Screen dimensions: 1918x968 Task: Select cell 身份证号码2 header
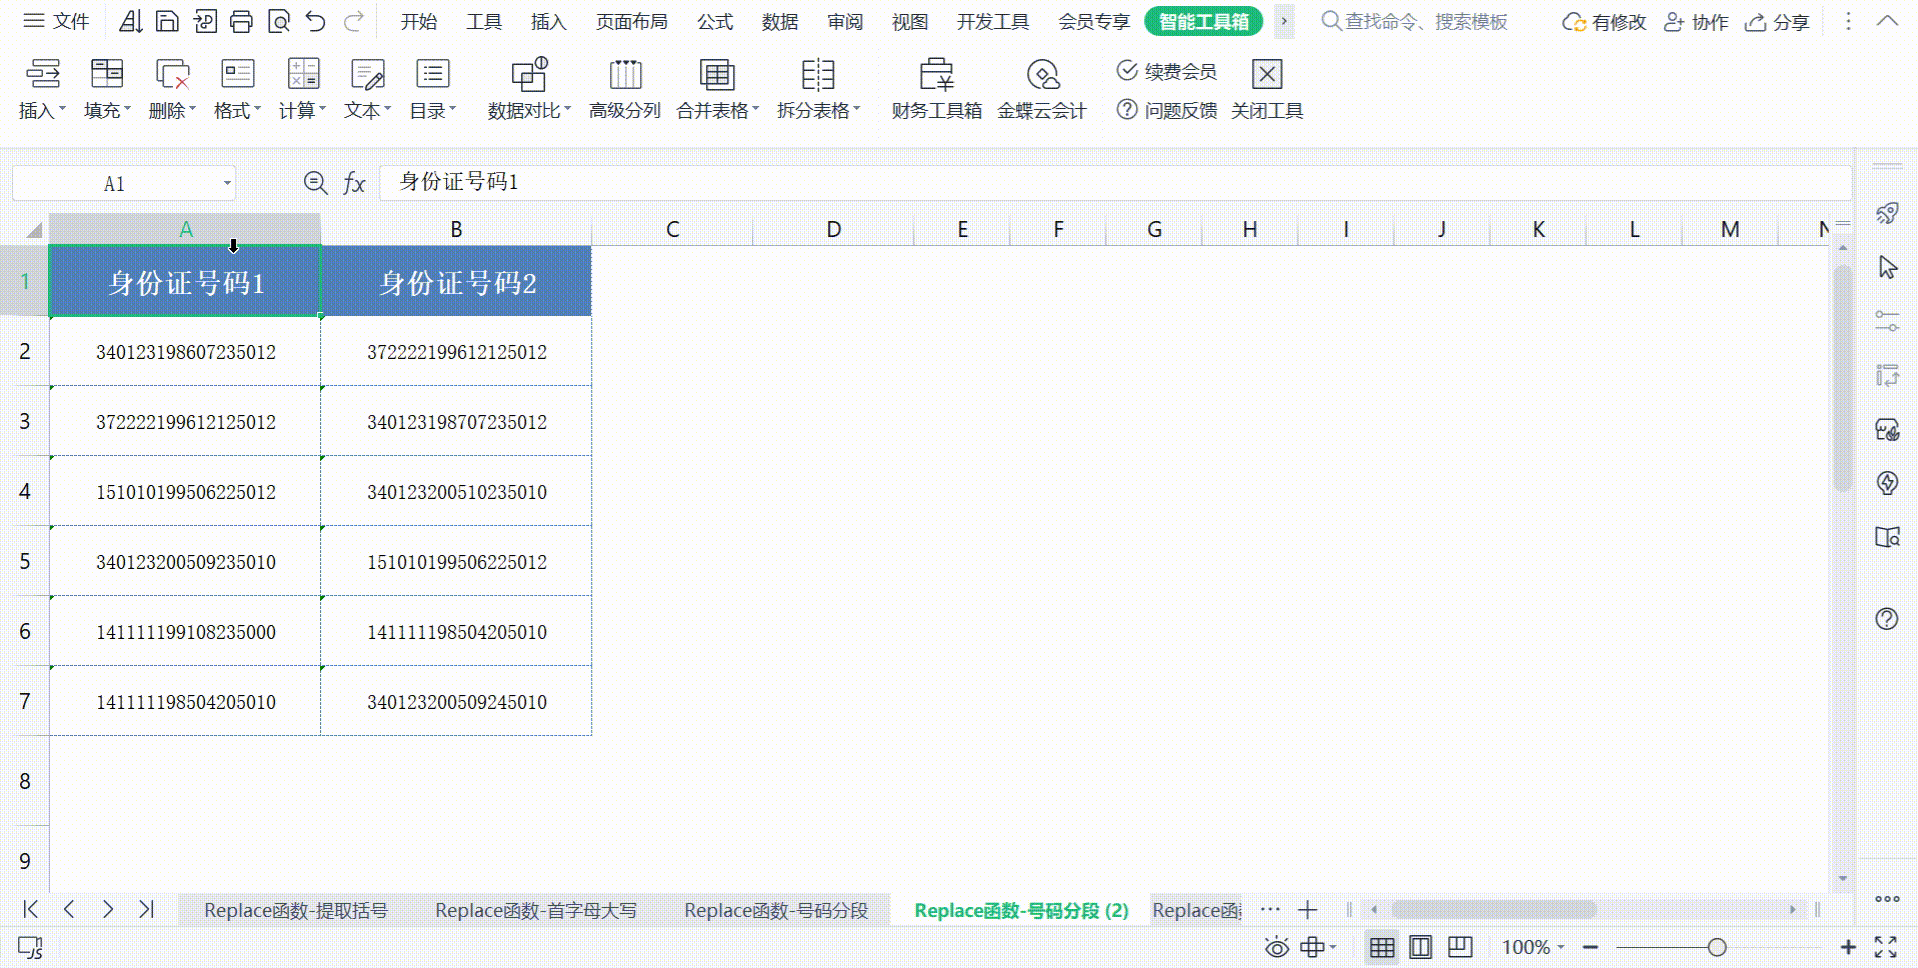coord(456,282)
